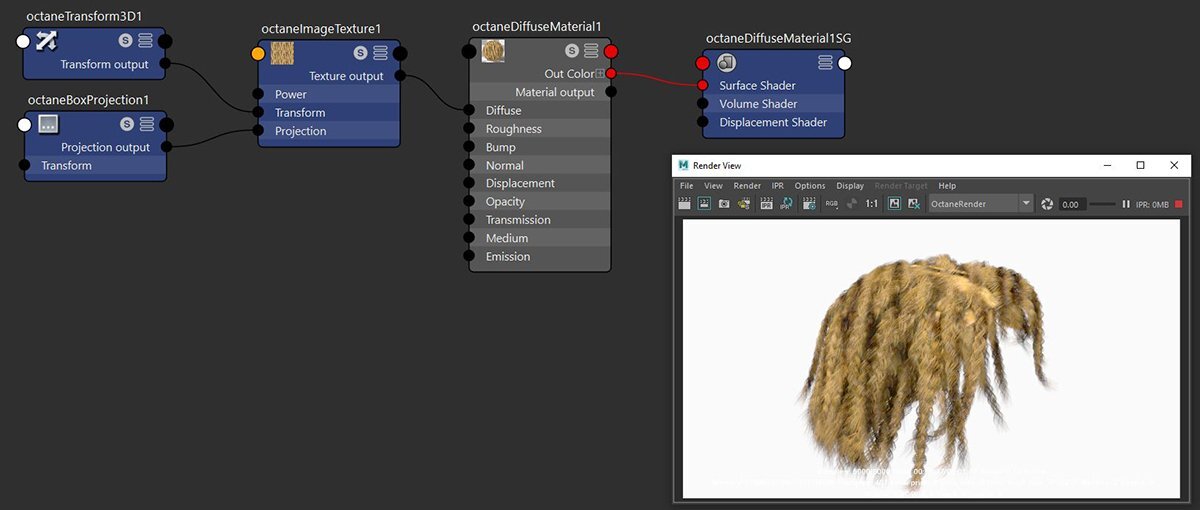Click the Diffuse input port
The width and height of the screenshot is (1200, 510).
coord(469,111)
